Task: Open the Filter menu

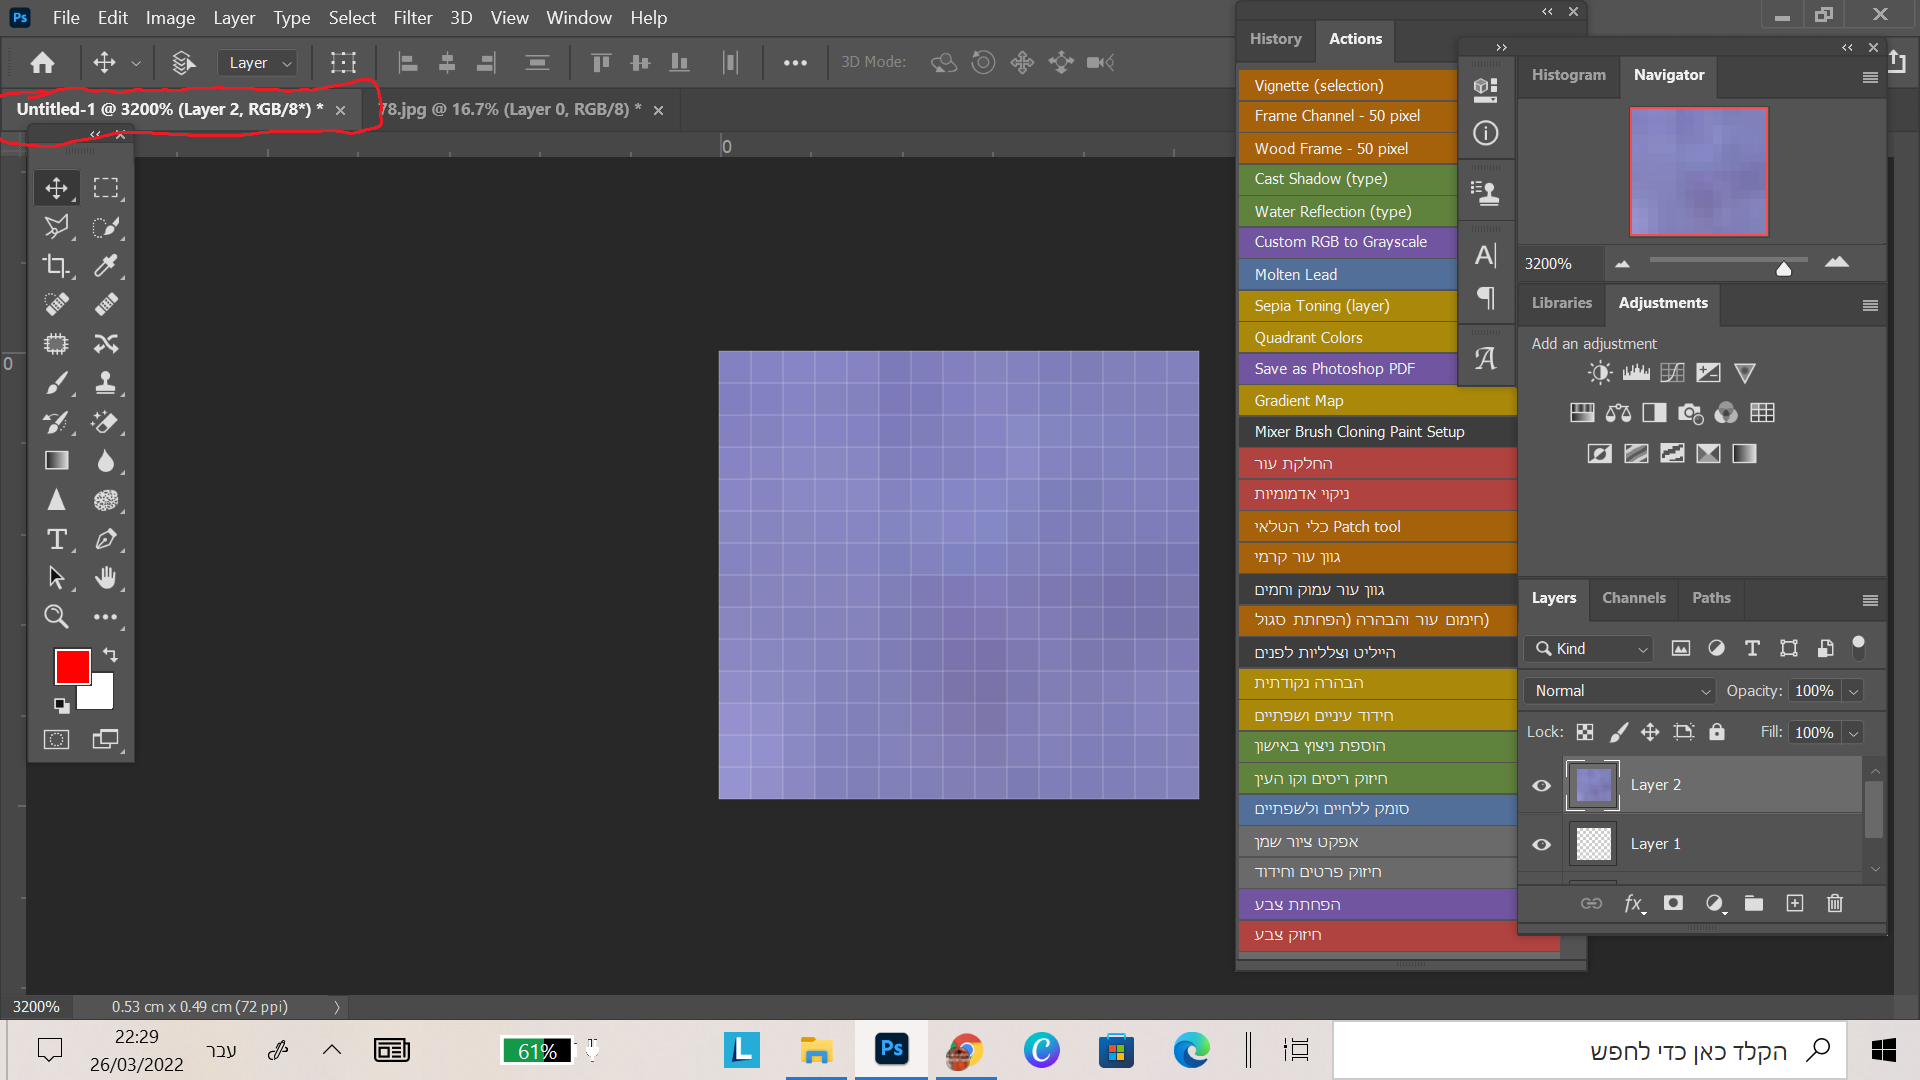Action: click(x=412, y=18)
